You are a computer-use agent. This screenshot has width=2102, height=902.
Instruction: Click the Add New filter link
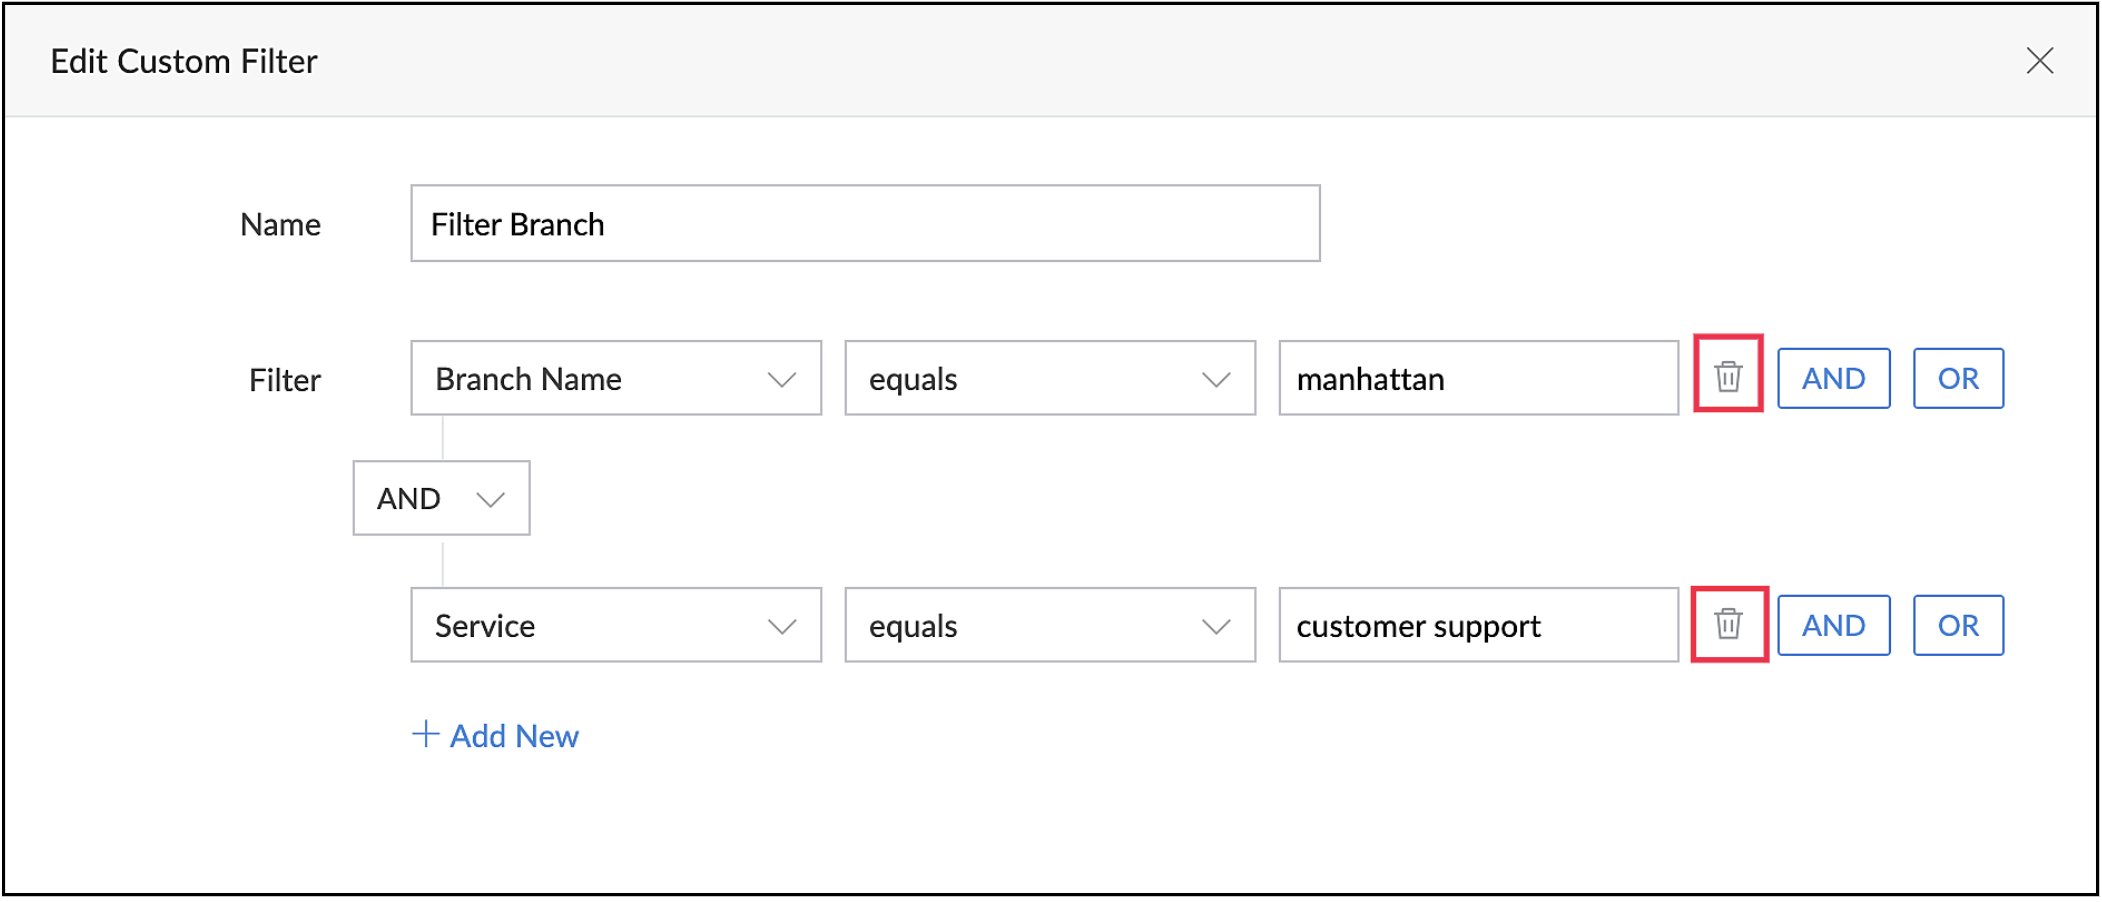pyautogui.click(x=513, y=736)
